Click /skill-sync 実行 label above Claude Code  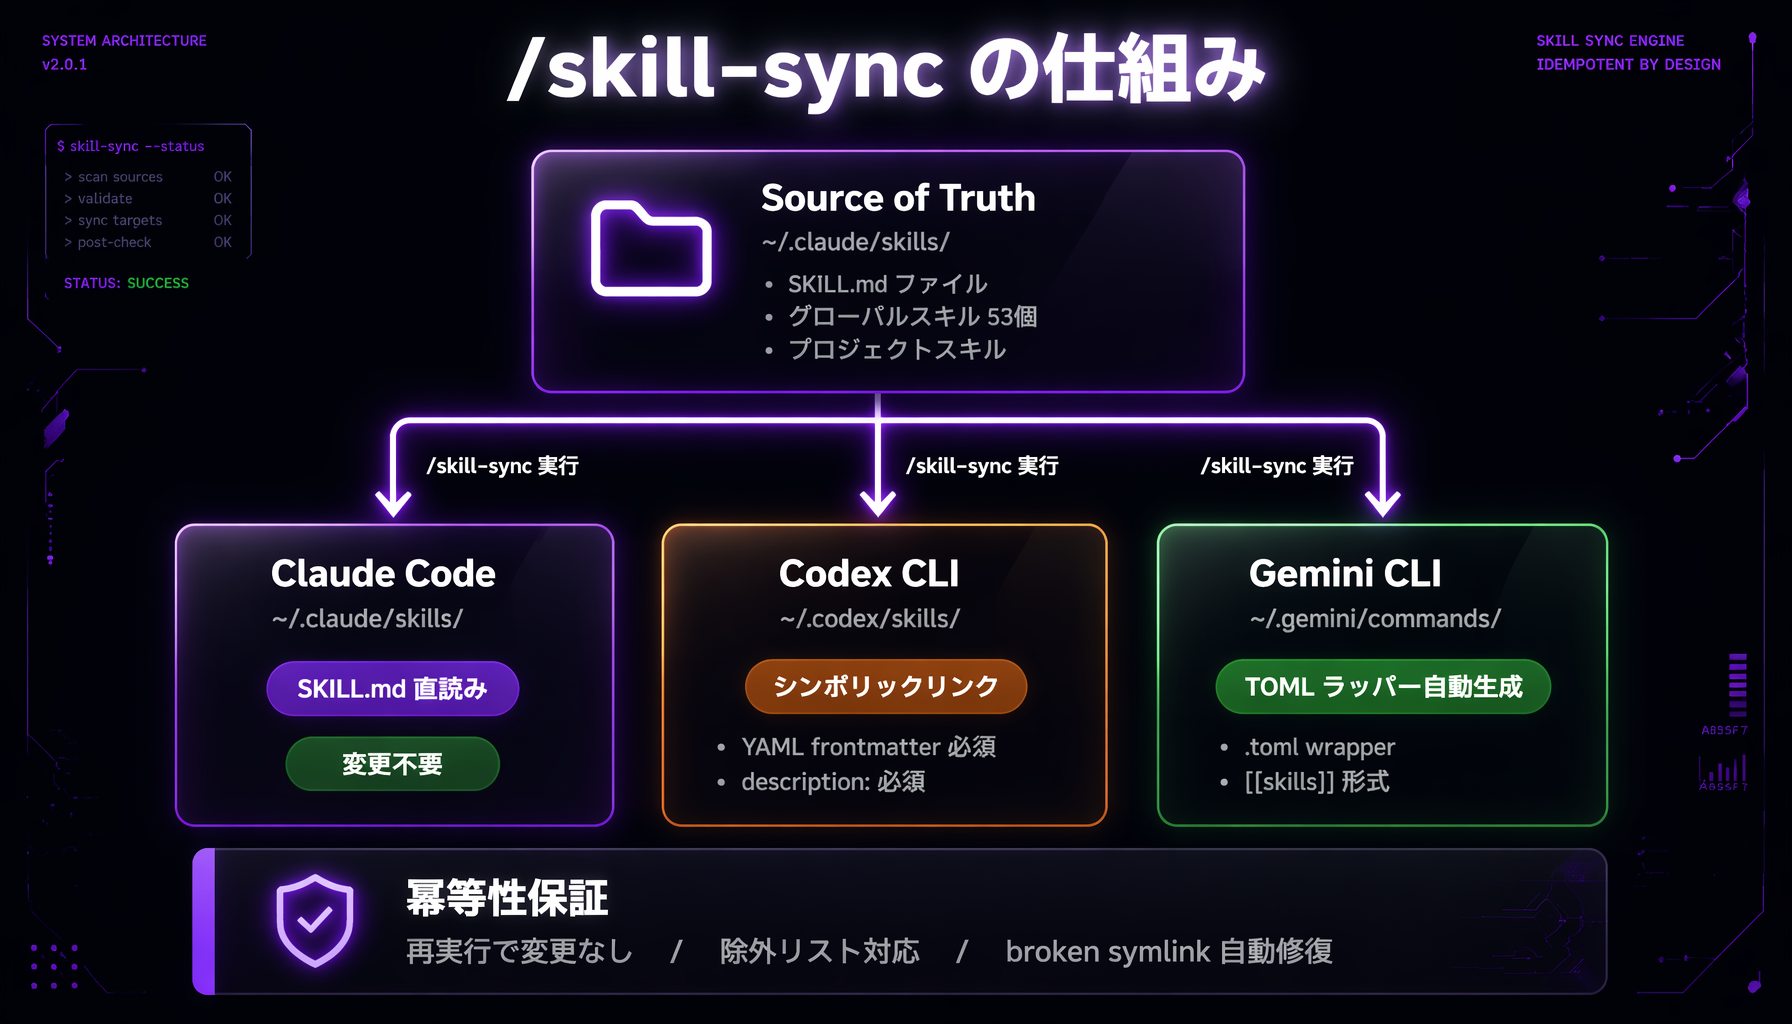coord(503,466)
